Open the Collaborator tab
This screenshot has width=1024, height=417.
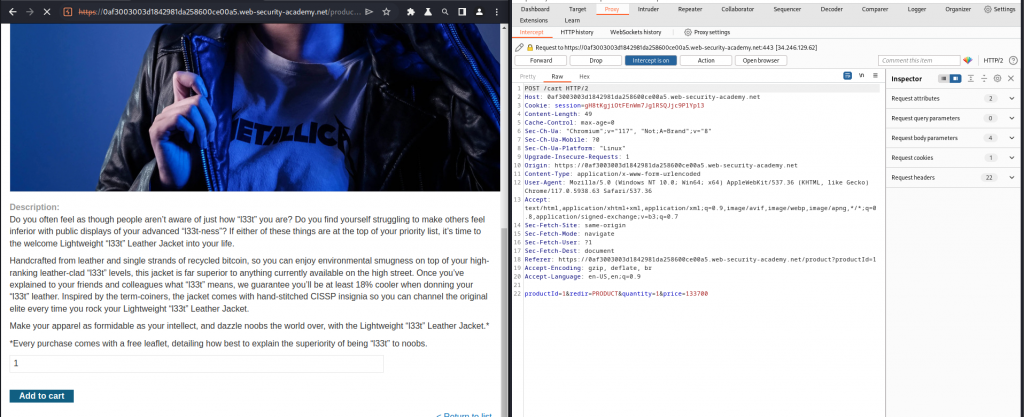click(x=737, y=9)
